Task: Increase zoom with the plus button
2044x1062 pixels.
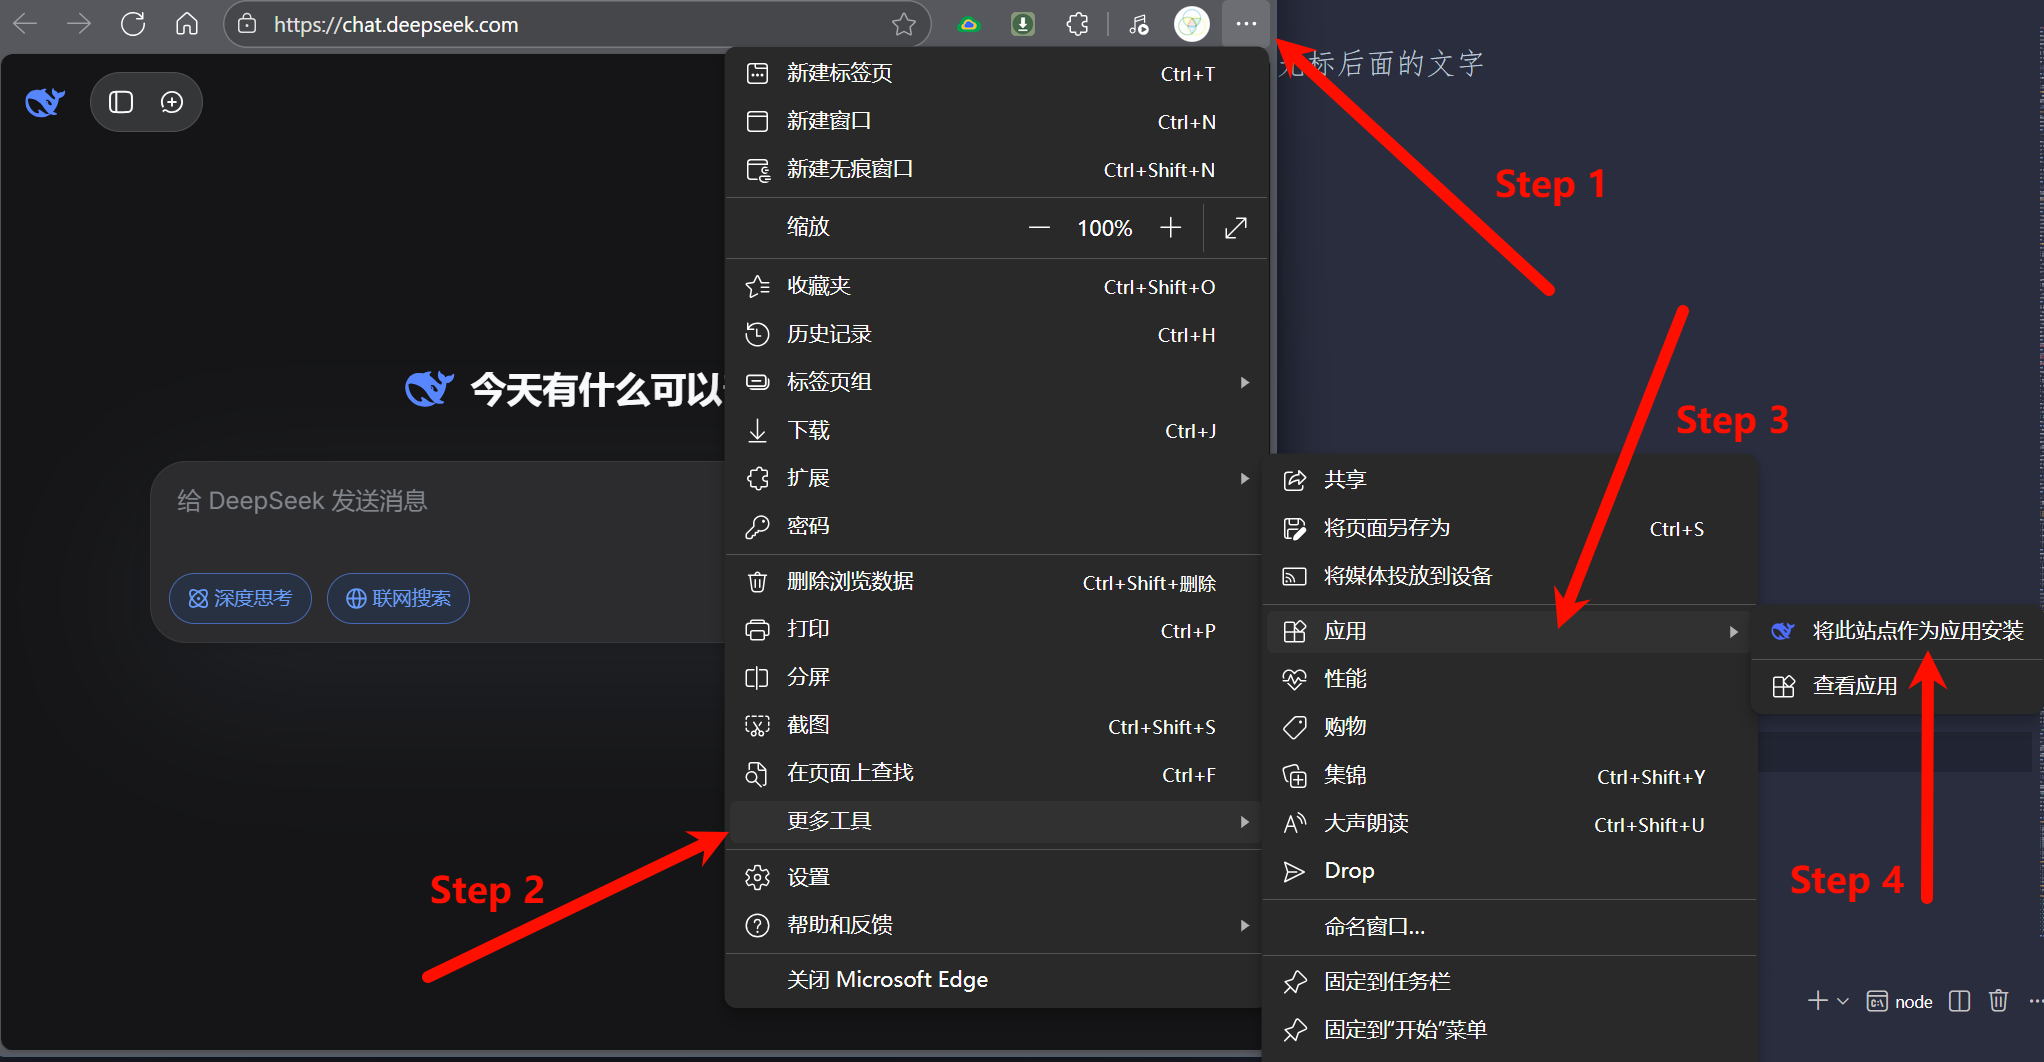Action: click(1170, 228)
